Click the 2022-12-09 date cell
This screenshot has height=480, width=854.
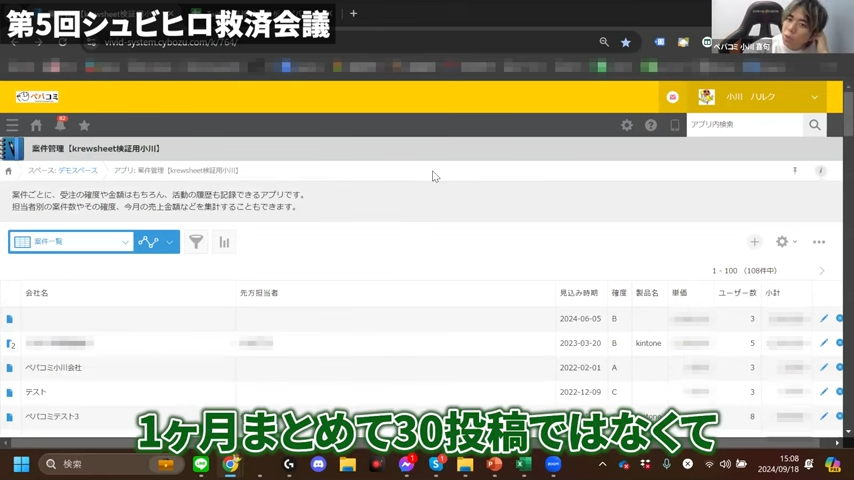[x=580, y=392]
